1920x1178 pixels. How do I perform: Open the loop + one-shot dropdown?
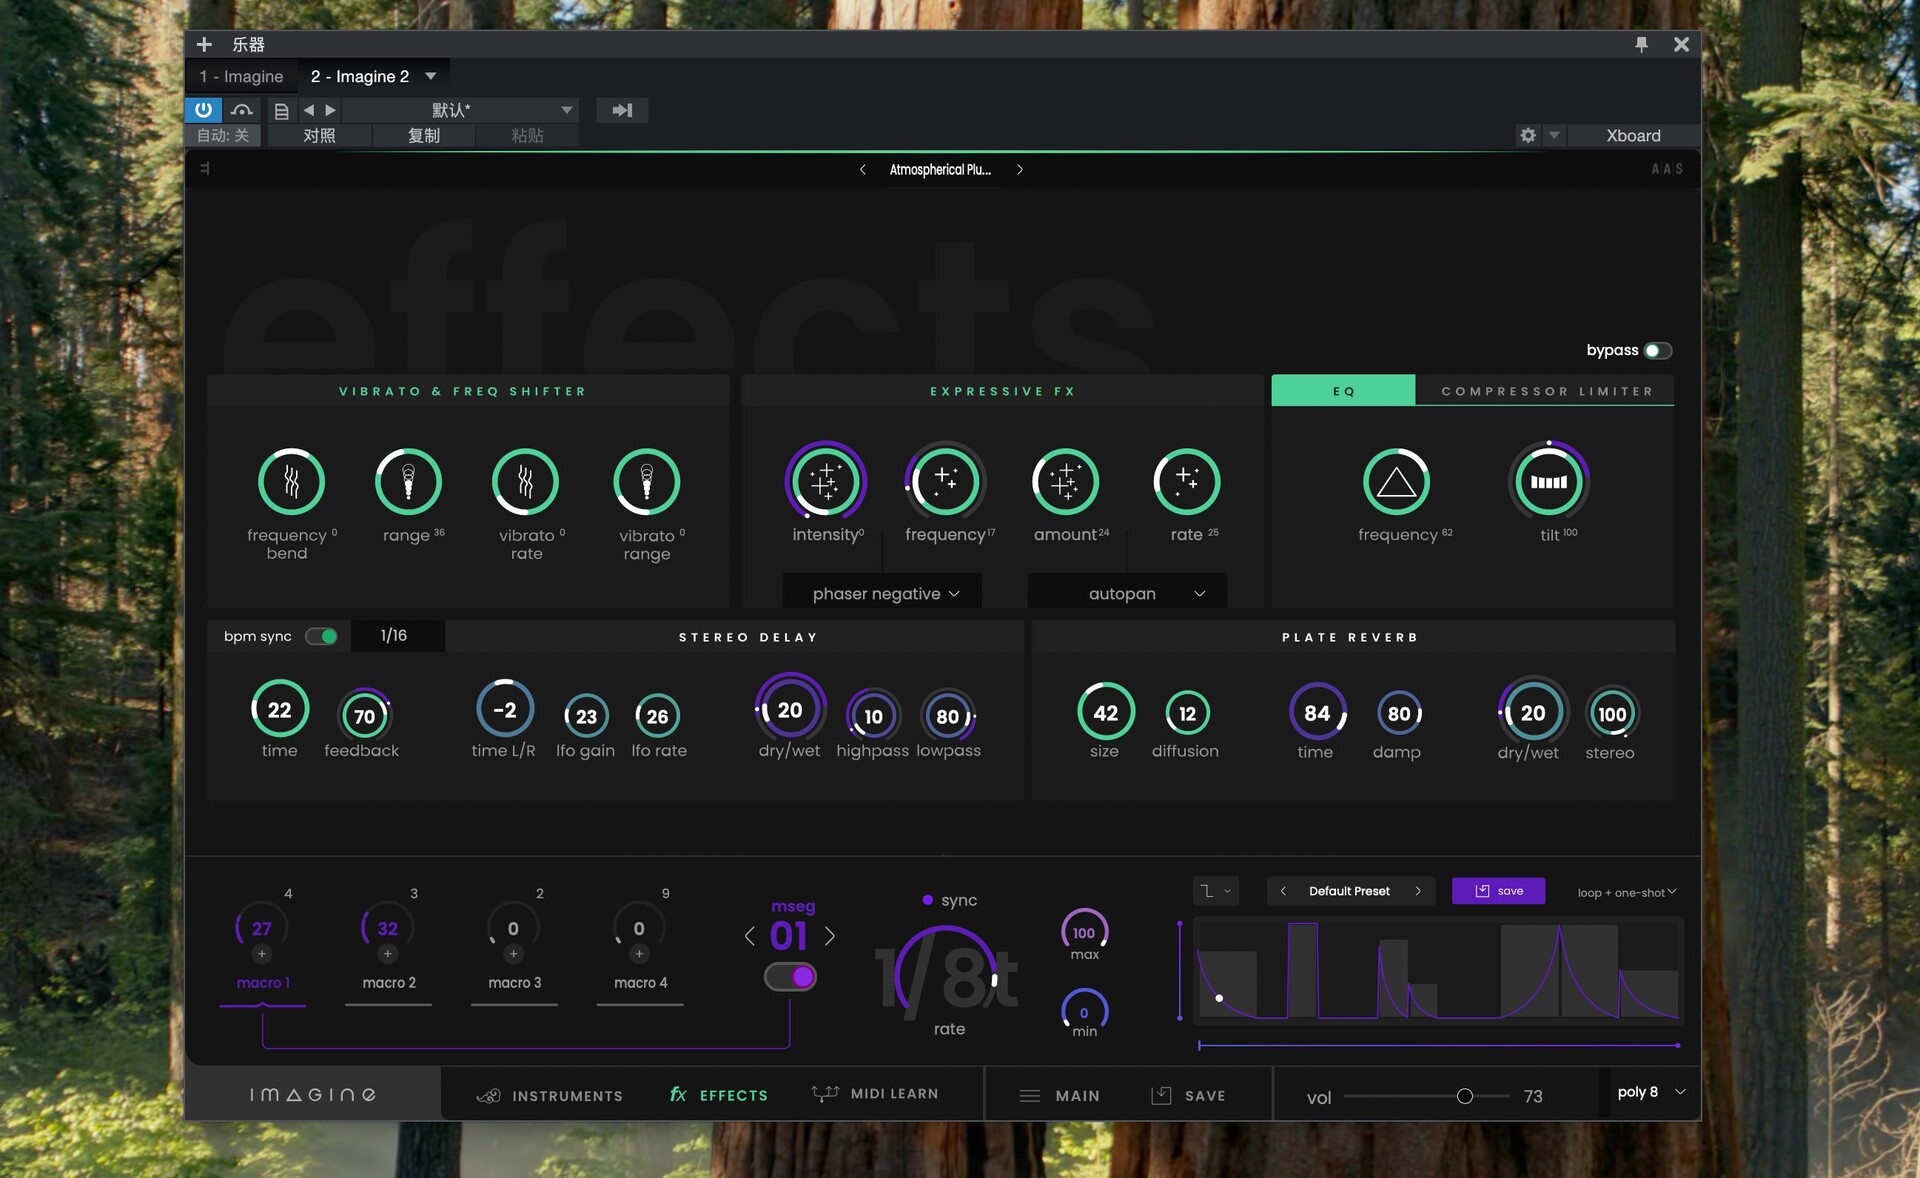click(x=1626, y=891)
